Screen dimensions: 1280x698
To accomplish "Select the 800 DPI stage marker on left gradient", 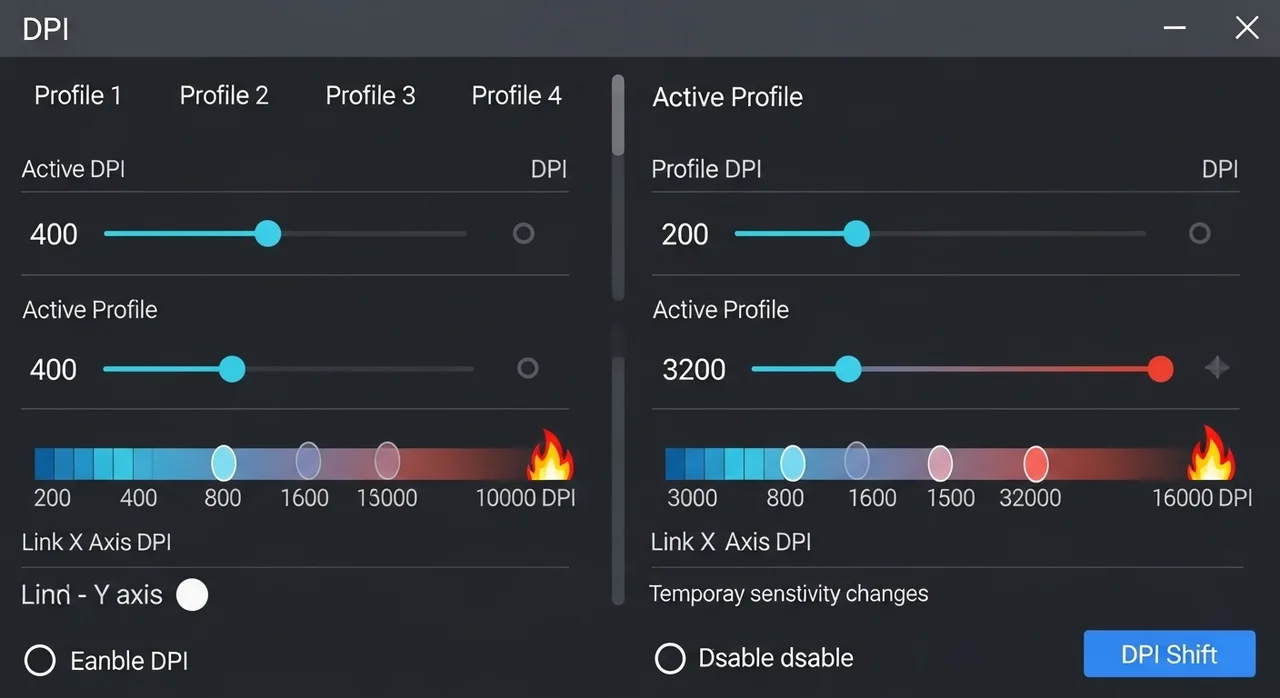I will (224, 463).
